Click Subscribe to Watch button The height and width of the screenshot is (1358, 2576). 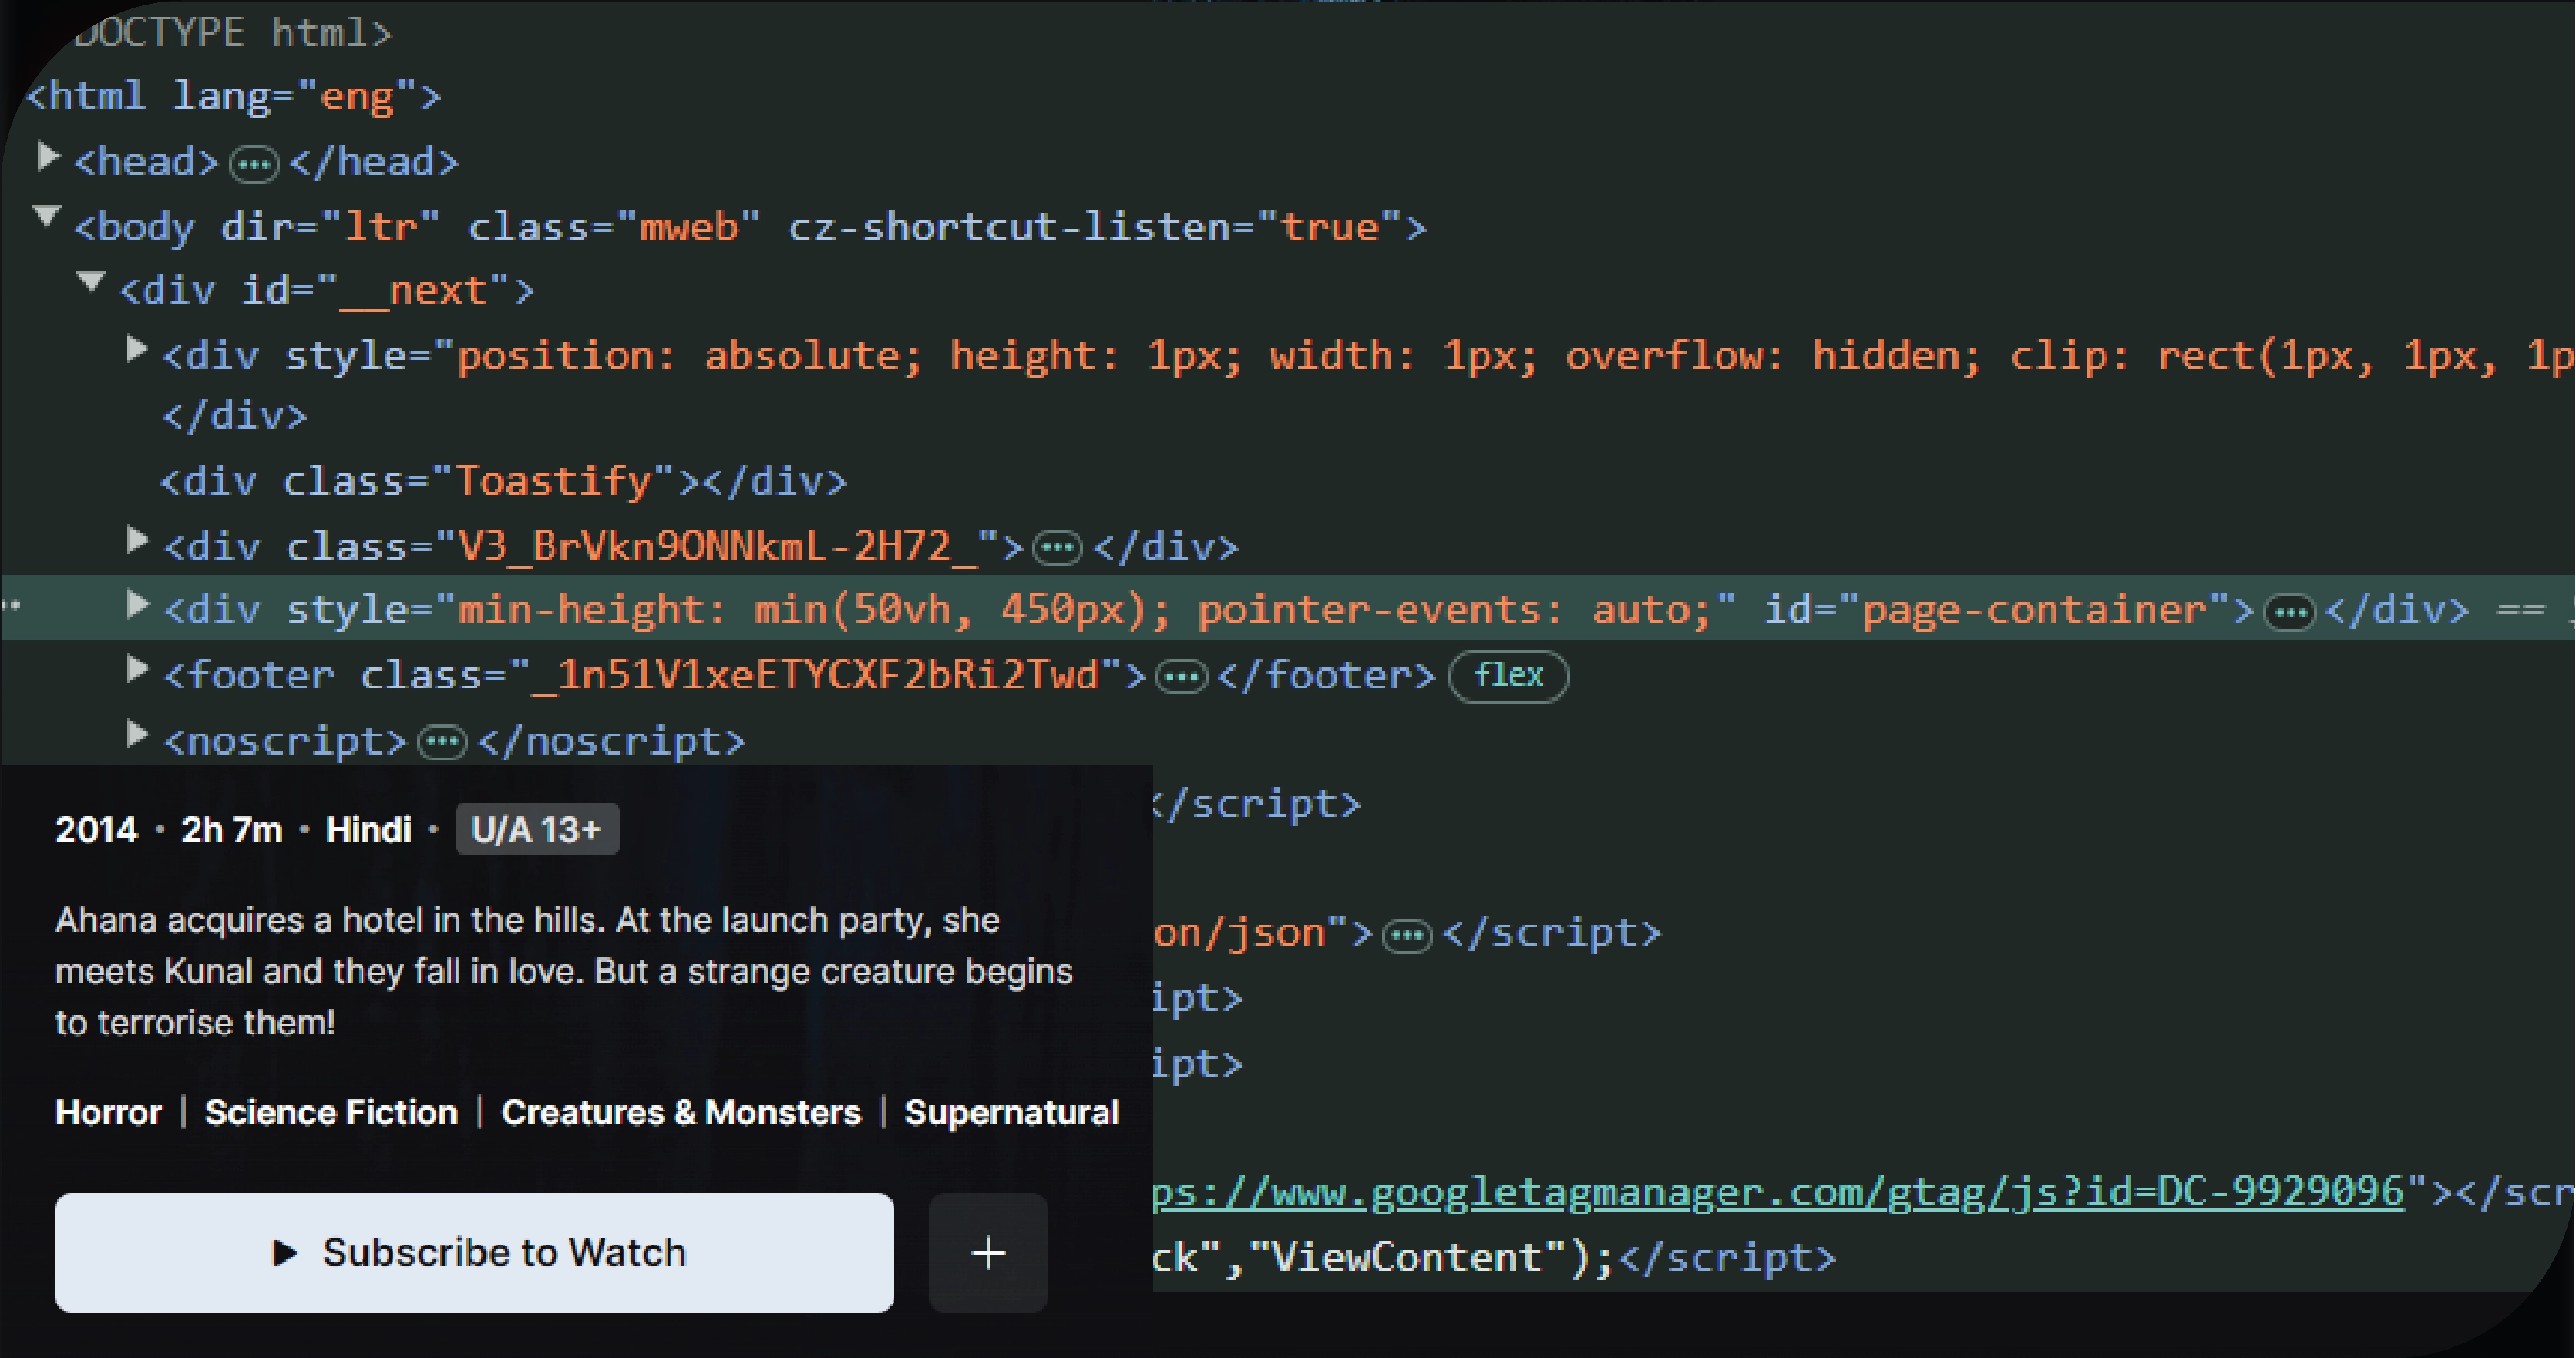[474, 1252]
